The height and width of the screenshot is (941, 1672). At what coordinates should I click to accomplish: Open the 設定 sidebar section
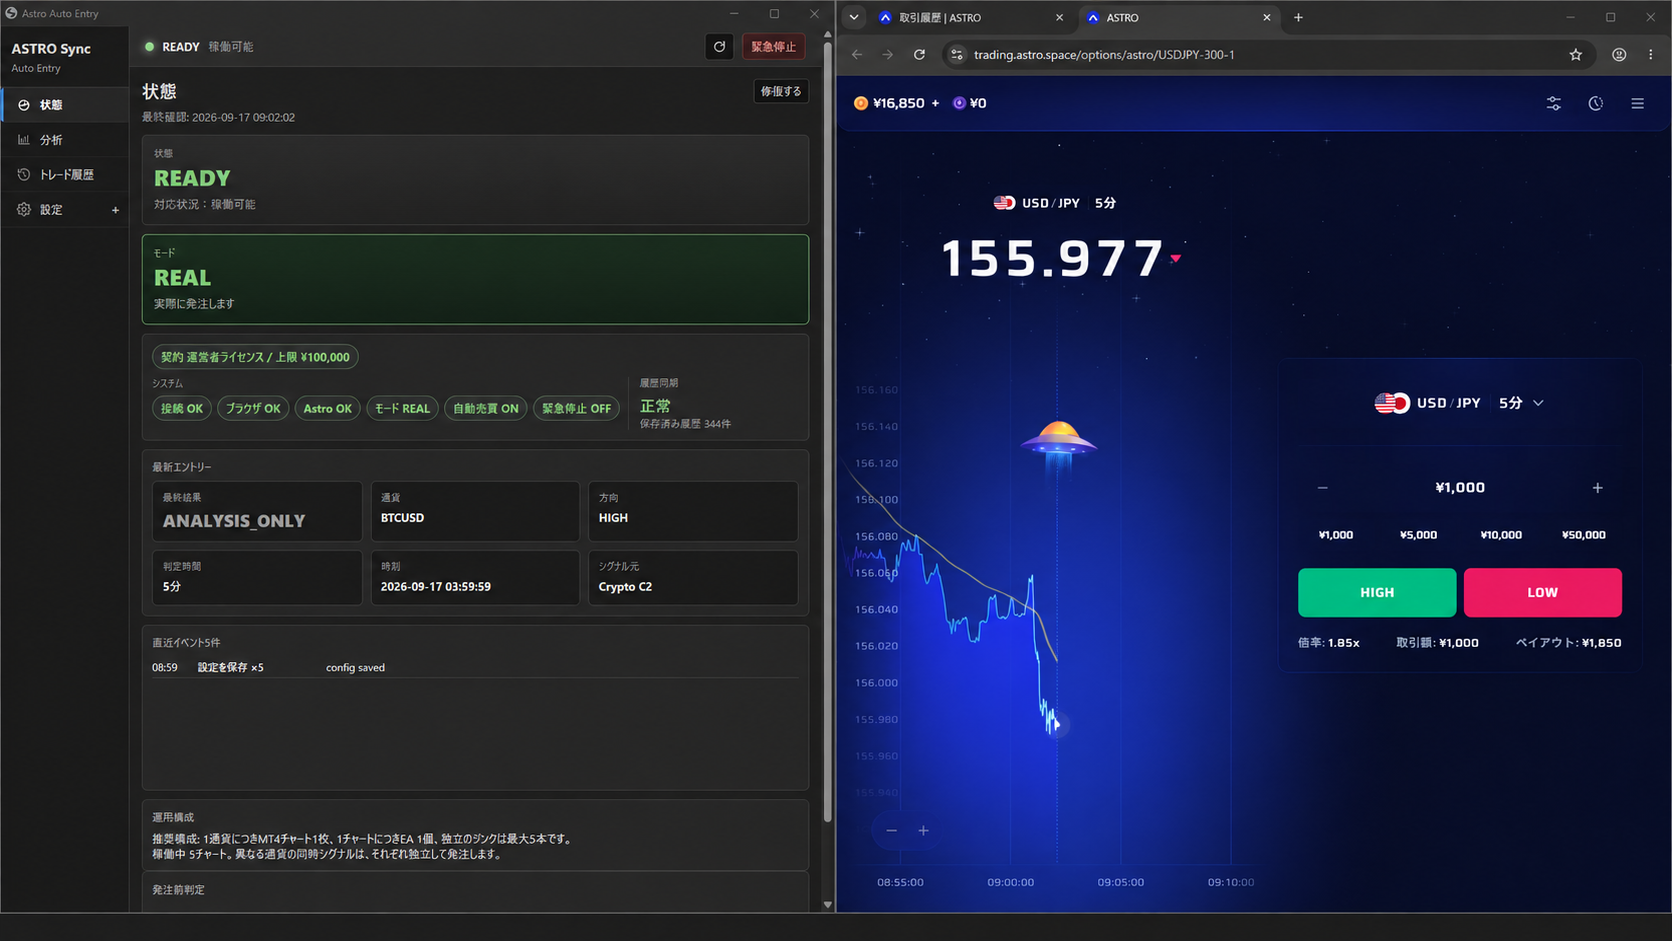[64, 210]
